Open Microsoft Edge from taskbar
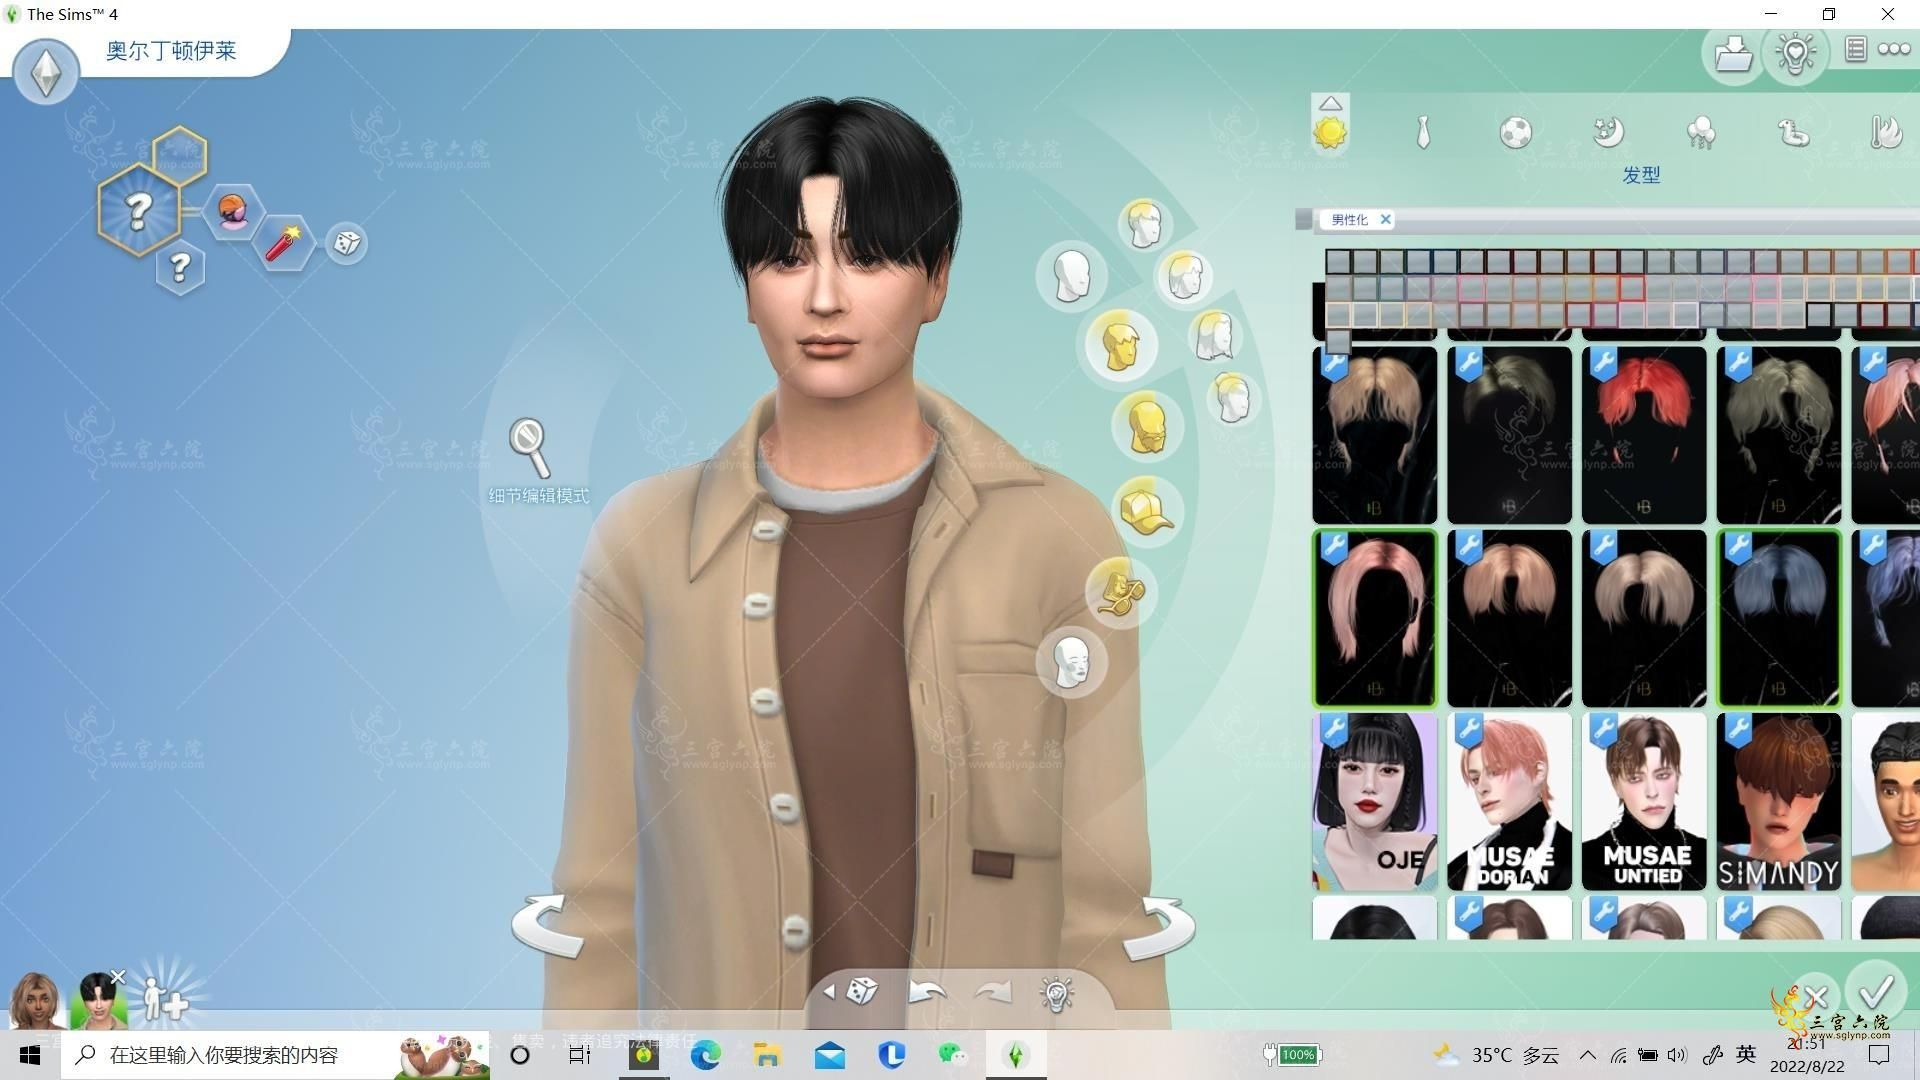Screen dimensions: 1920x1080 click(x=706, y=1055)
